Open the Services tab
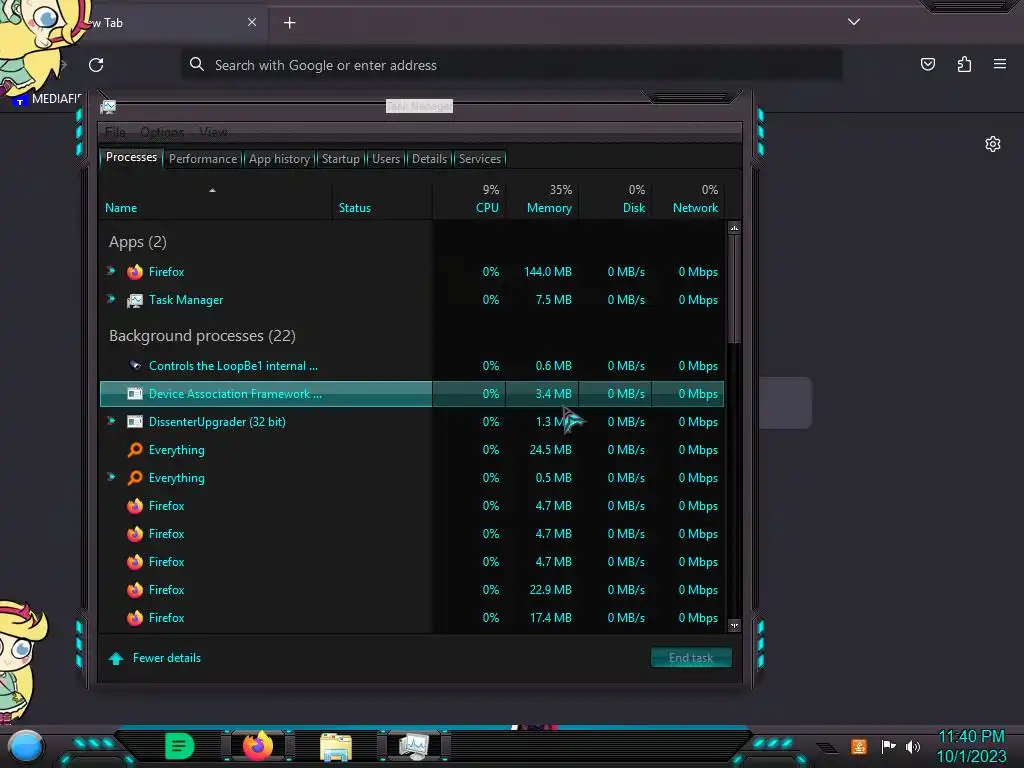The width and height of the screenshot is (1024, 768). point(480,159)
